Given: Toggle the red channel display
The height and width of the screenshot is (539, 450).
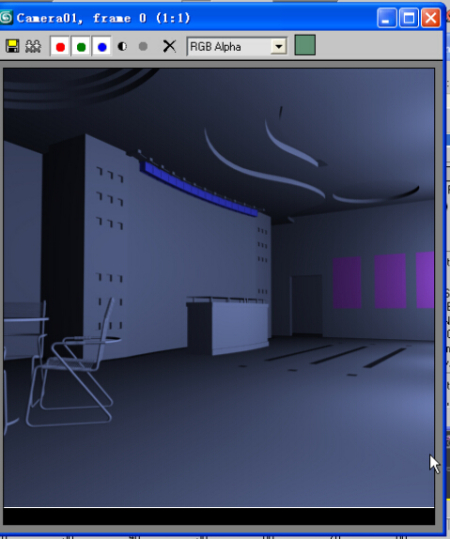Looking at the screenshot, I should tap(61, 46).
